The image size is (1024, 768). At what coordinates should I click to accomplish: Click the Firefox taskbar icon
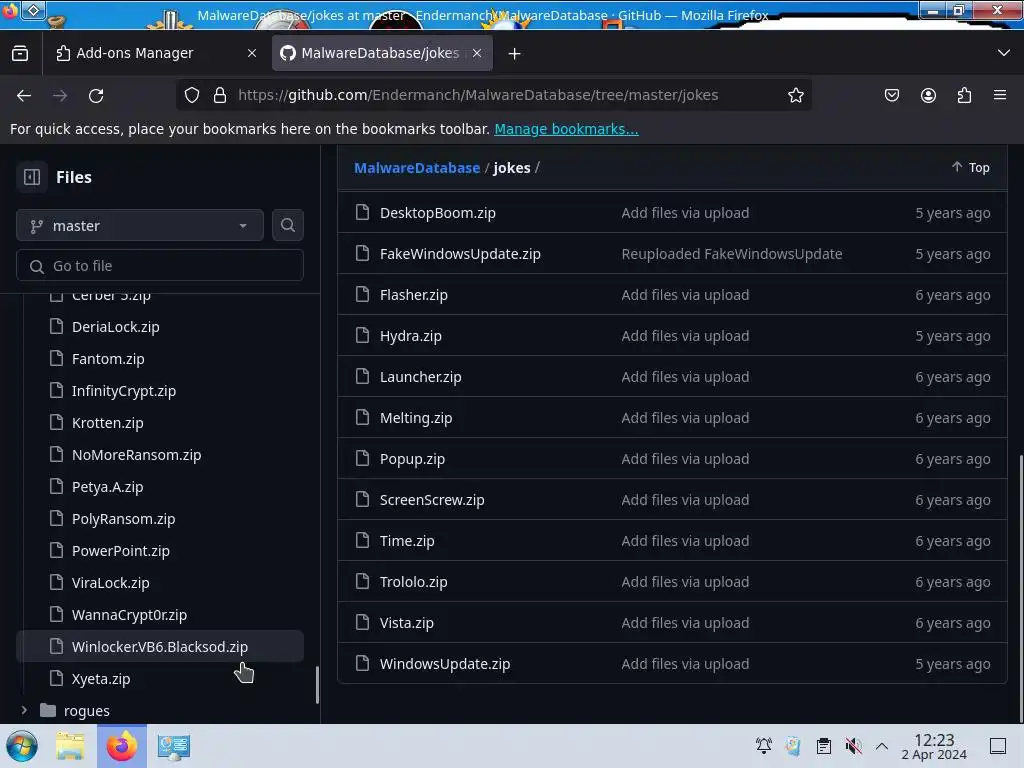[122, 746]
